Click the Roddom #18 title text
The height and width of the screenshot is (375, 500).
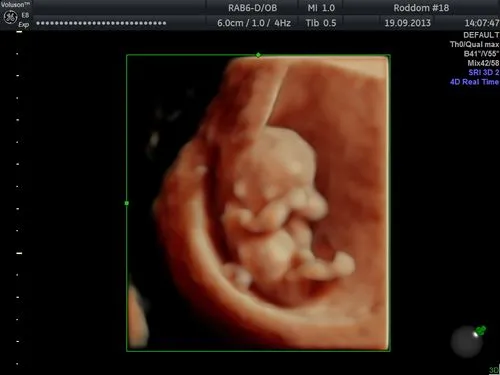tap(421, 8)
